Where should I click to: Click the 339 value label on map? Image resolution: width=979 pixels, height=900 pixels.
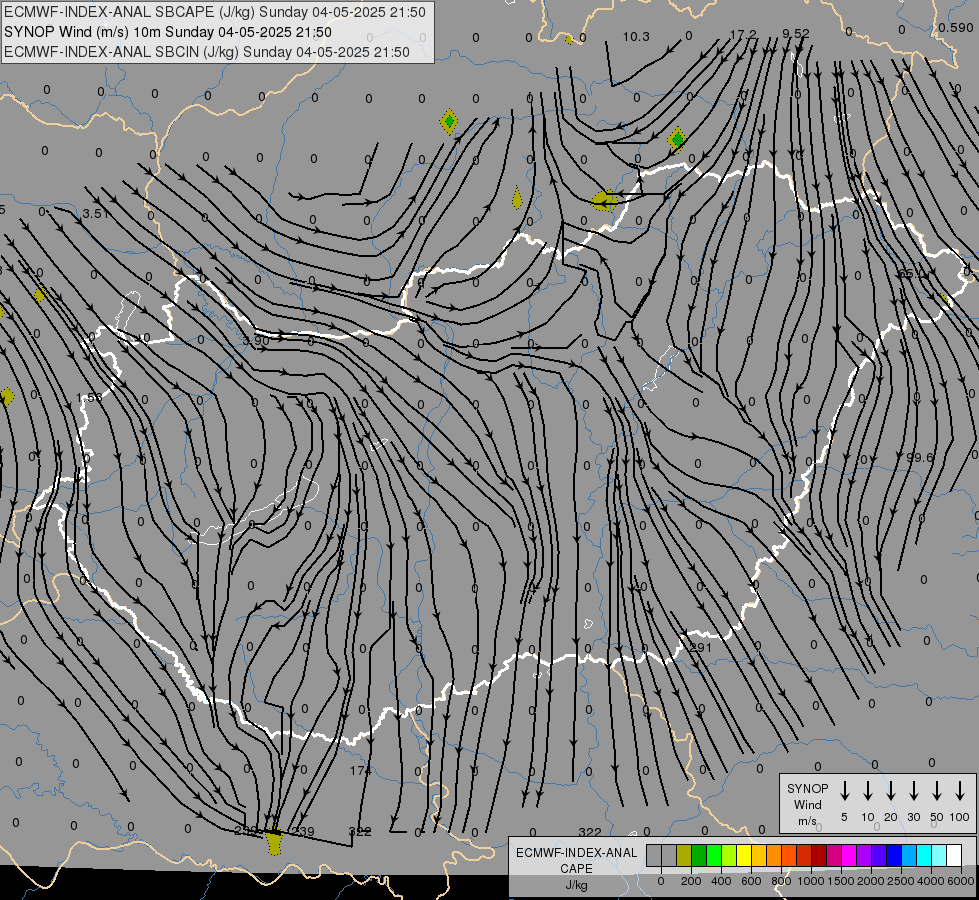303,831
